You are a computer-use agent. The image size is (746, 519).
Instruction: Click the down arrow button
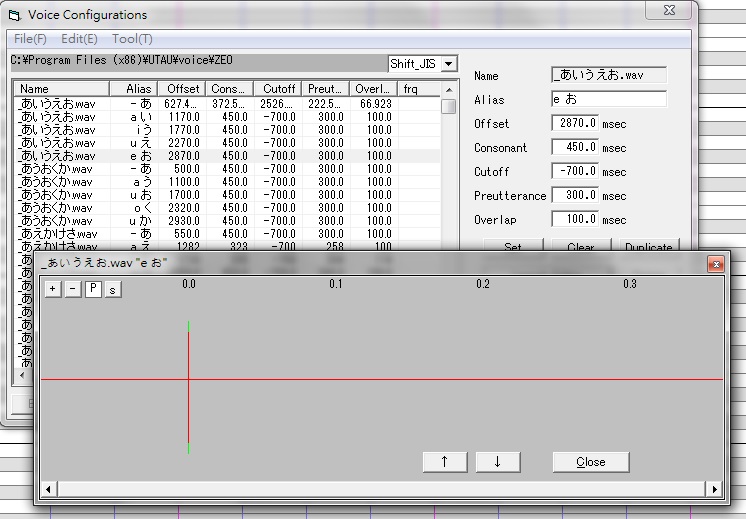point(498,462)
